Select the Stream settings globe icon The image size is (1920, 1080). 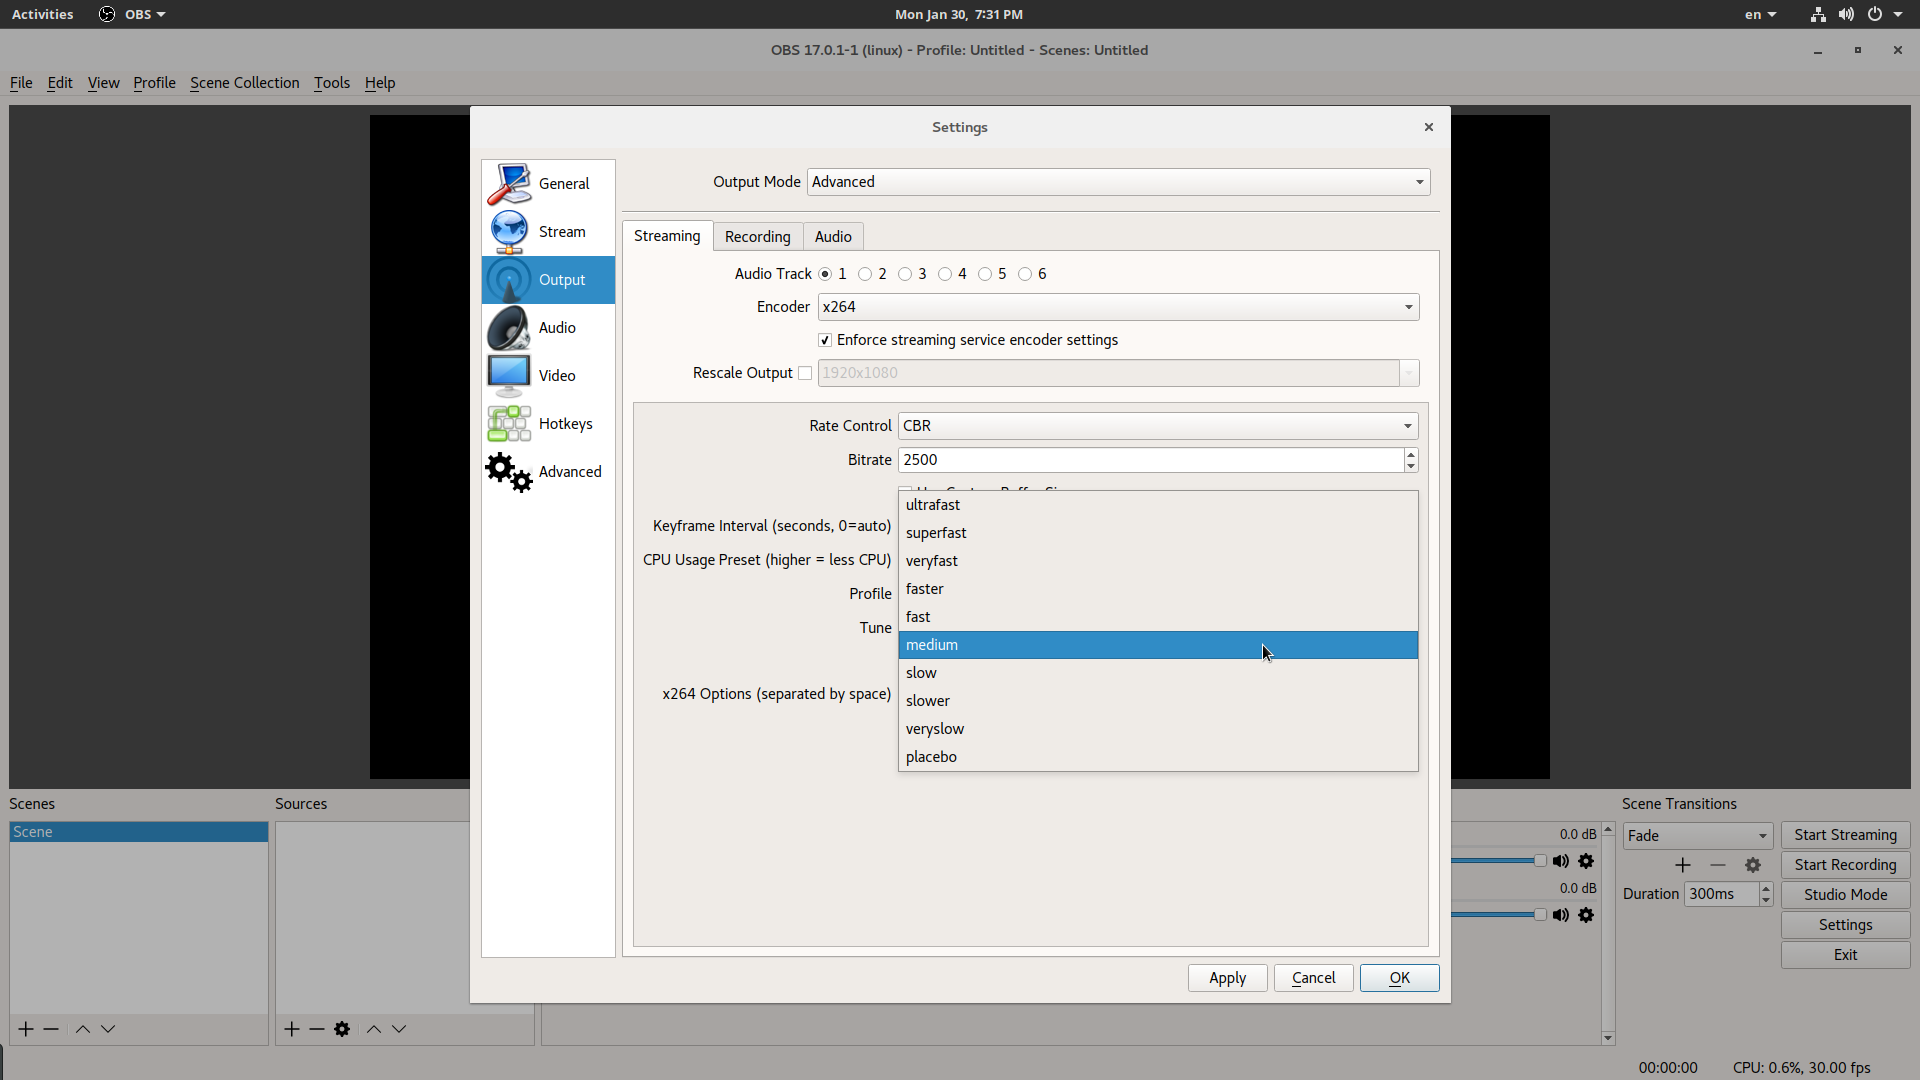(x=509, y=232)
